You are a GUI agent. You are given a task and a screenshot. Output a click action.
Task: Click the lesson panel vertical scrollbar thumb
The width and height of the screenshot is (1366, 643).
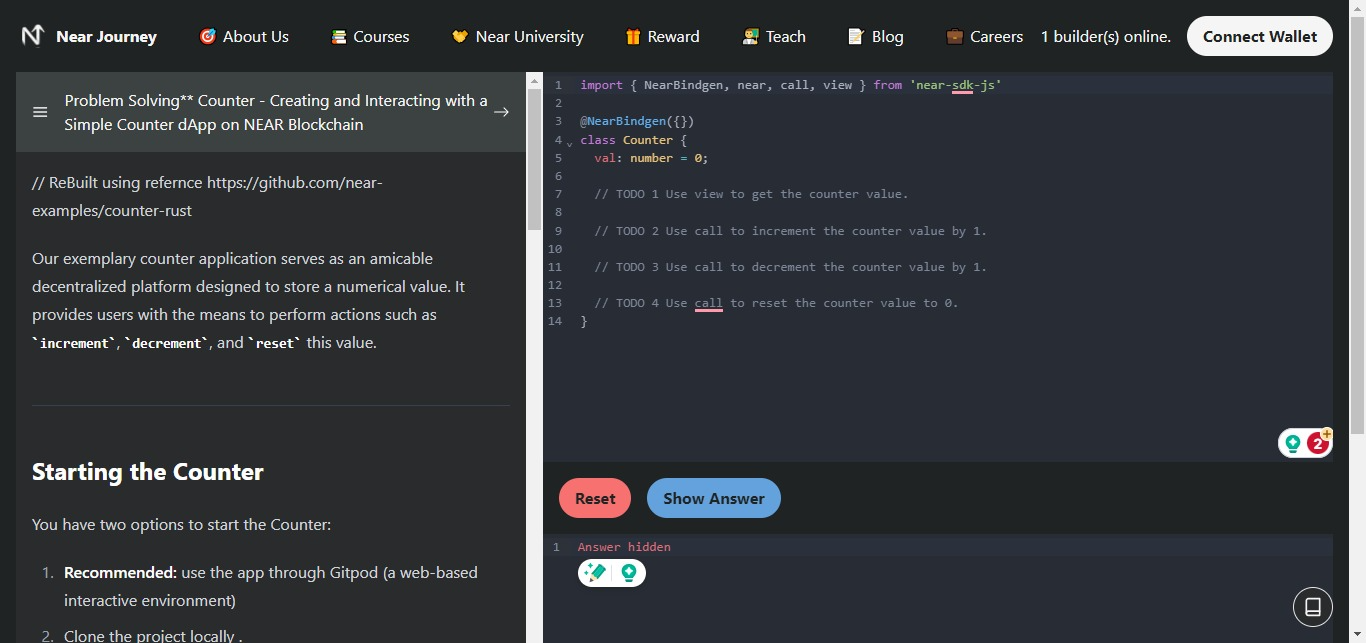point(535,160)
